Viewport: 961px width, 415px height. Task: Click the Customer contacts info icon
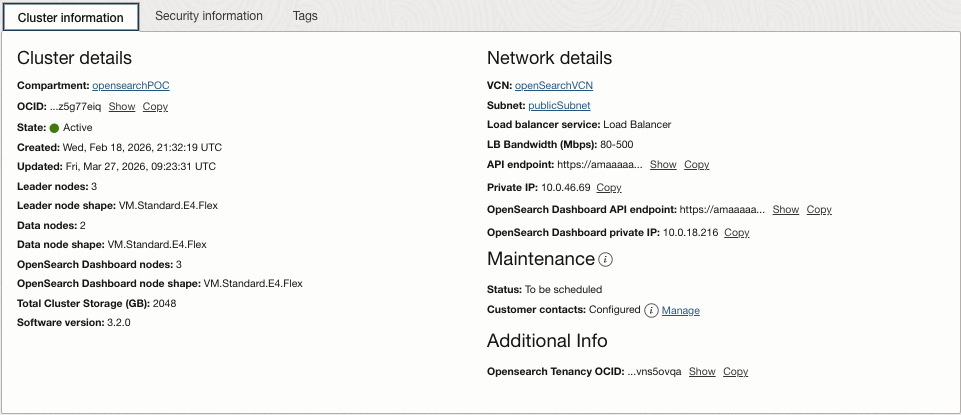[x=651, y=310]
